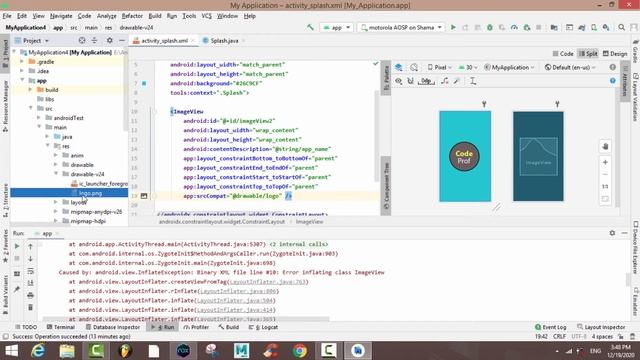The width and height of the screenshot is (640, 360).
Task: Click up the stack trace arrow
Action: [x=30, y=247]
